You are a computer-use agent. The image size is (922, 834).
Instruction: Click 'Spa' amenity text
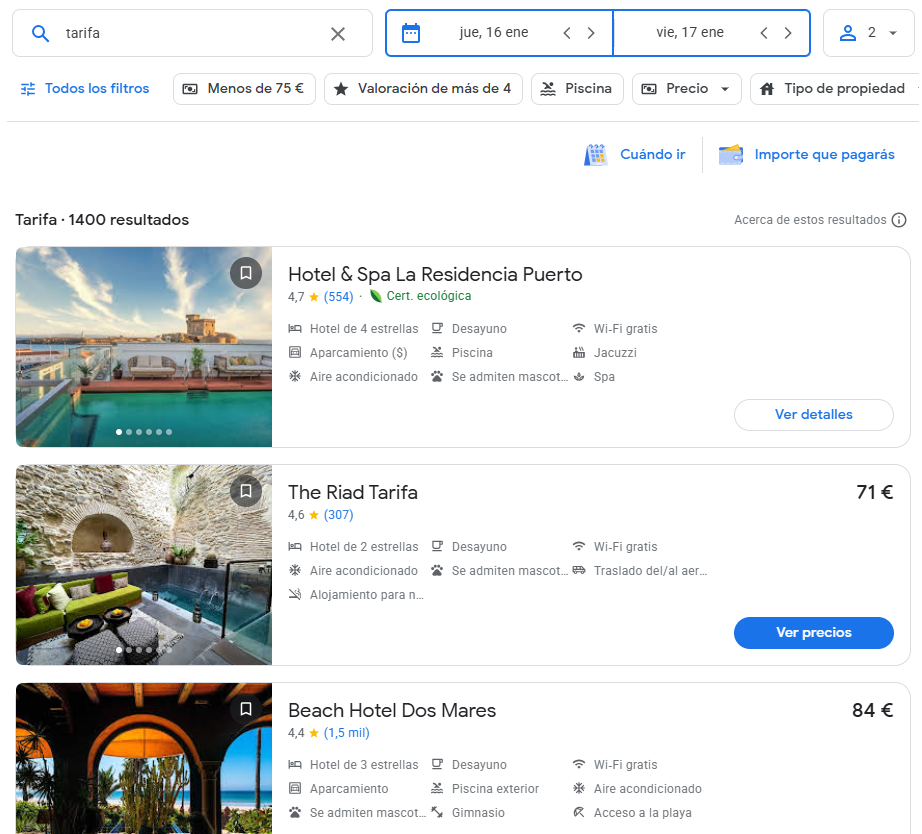(604, 377)
